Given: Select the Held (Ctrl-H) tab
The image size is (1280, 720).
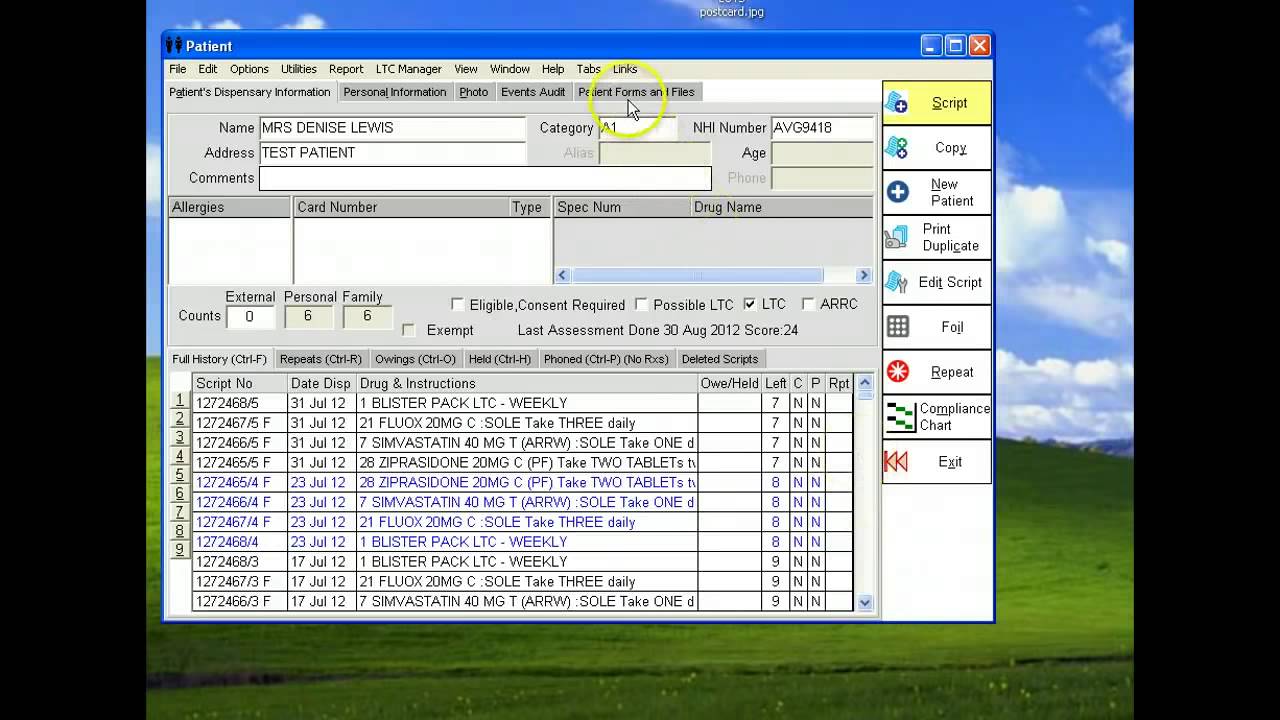Looking at the screenshot, I should pos(500,359).
